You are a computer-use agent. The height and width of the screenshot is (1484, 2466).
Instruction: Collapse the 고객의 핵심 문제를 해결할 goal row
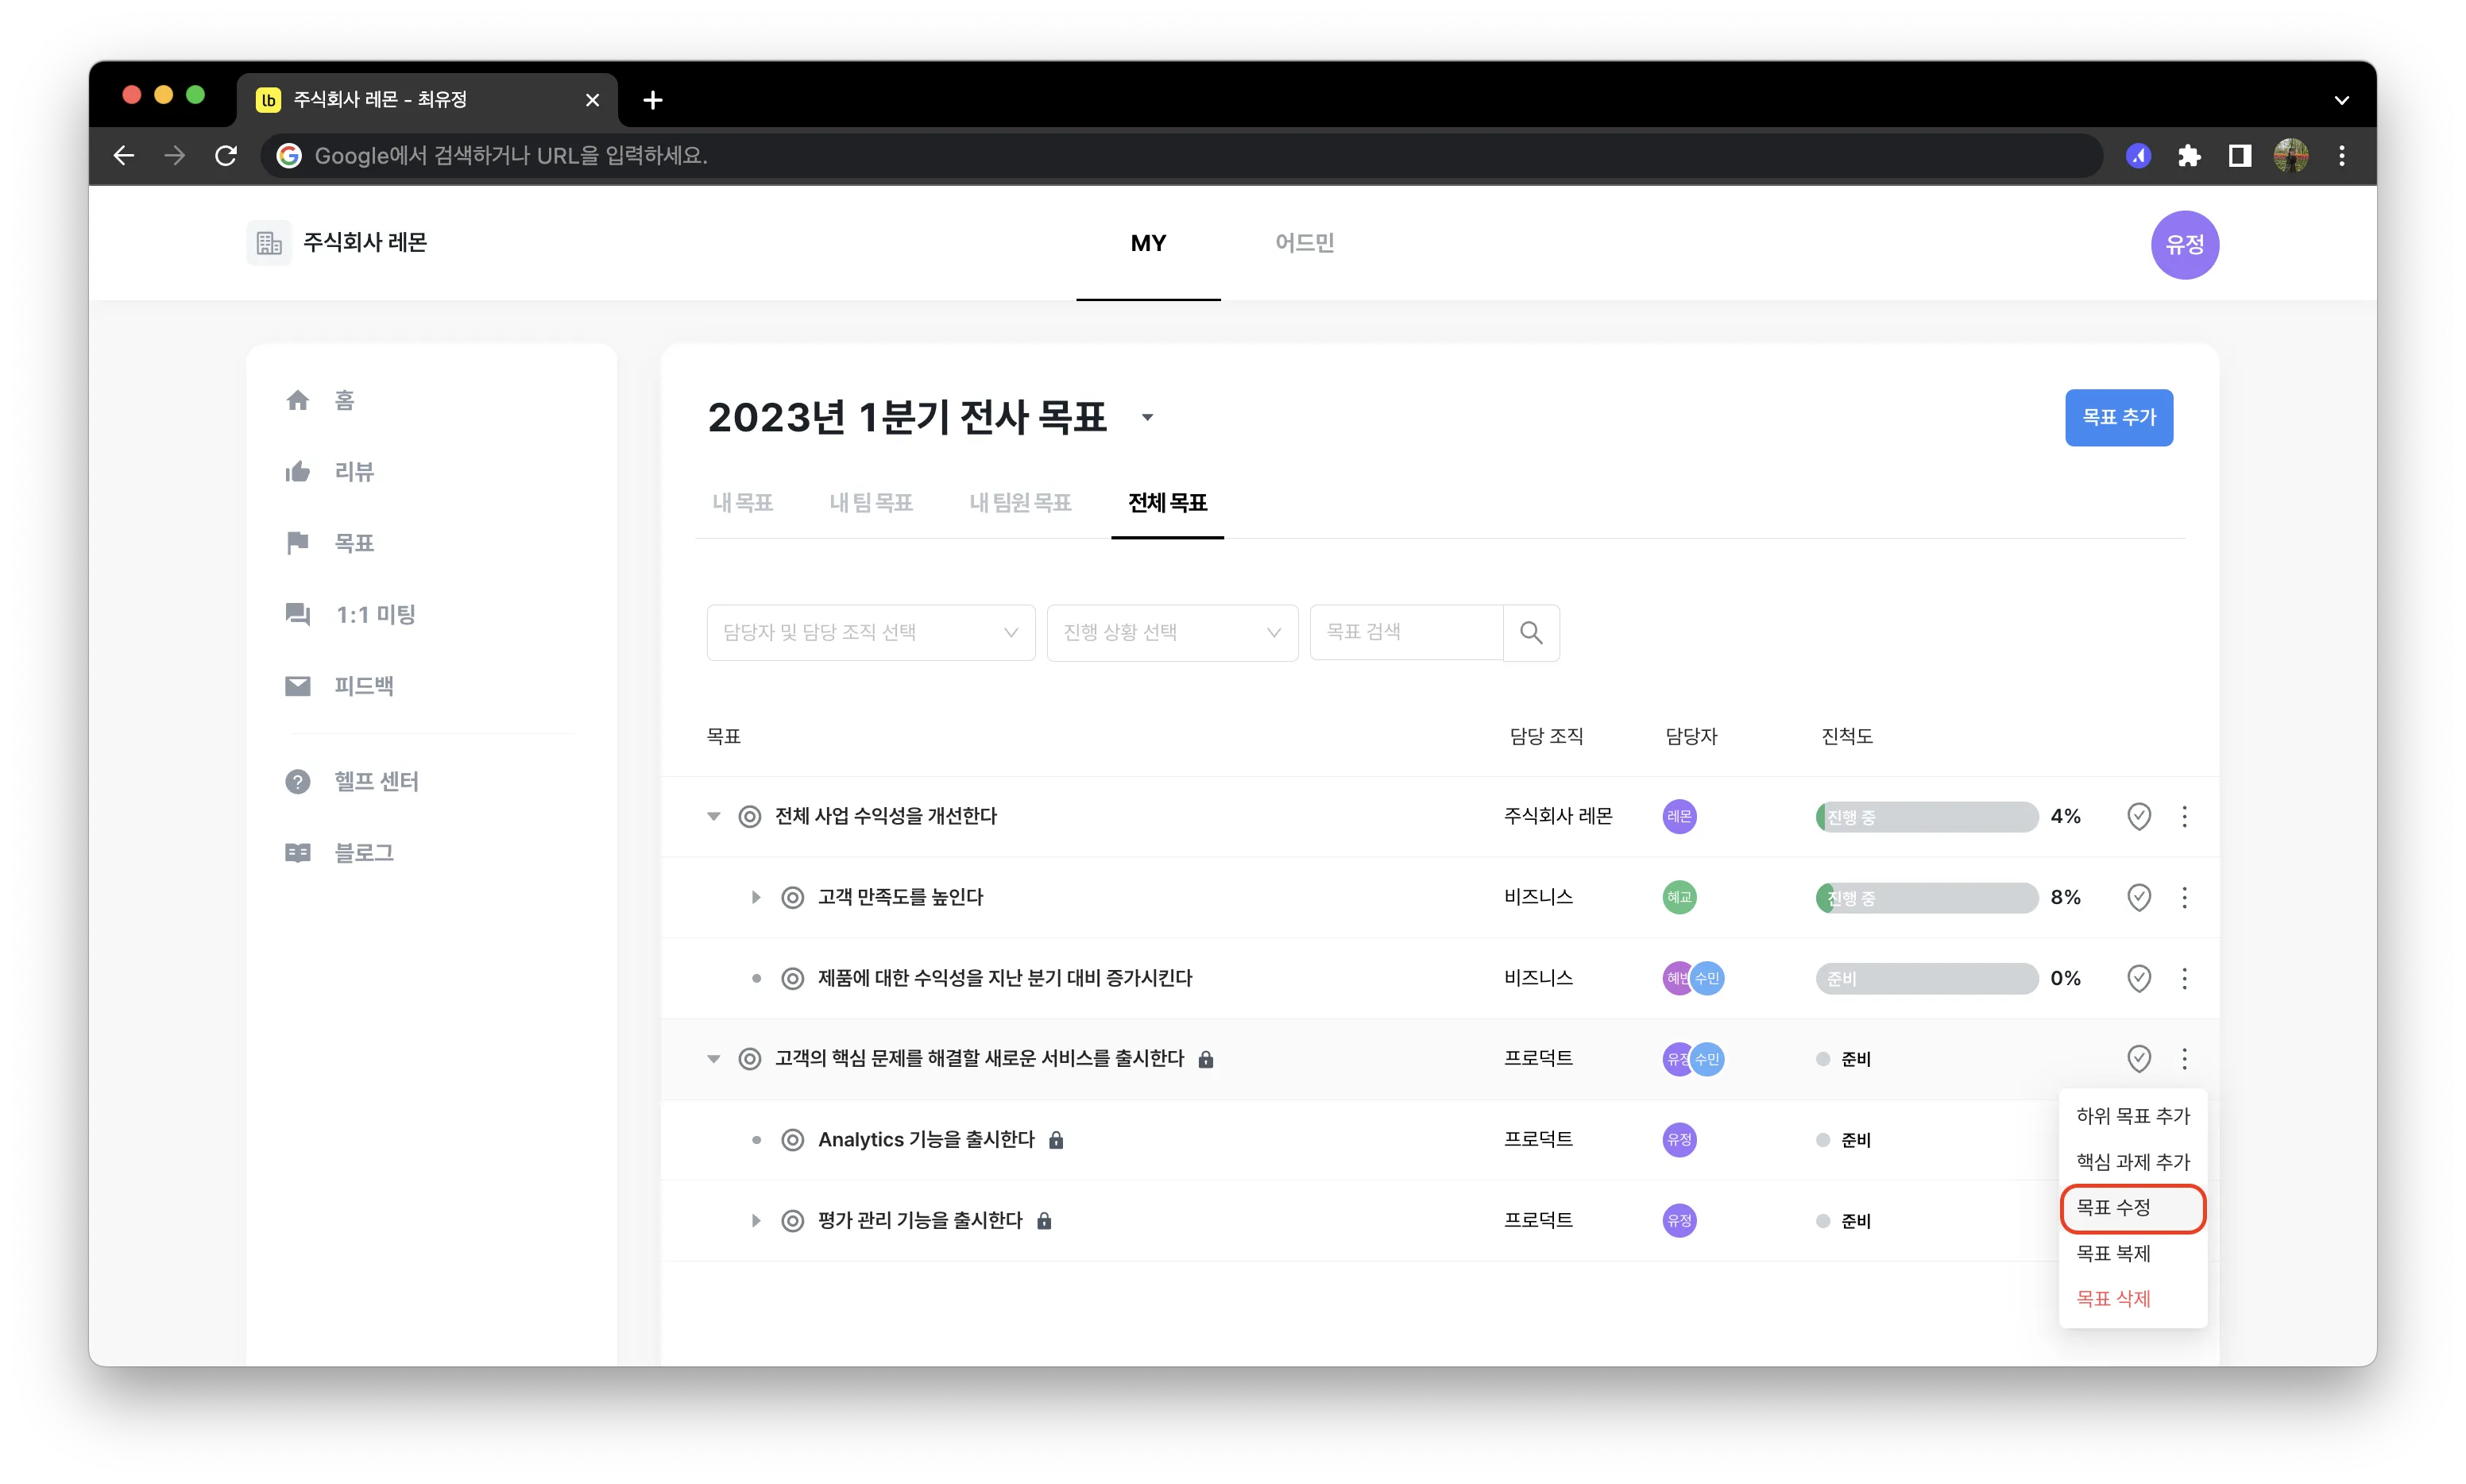[x=713, y=1058]
